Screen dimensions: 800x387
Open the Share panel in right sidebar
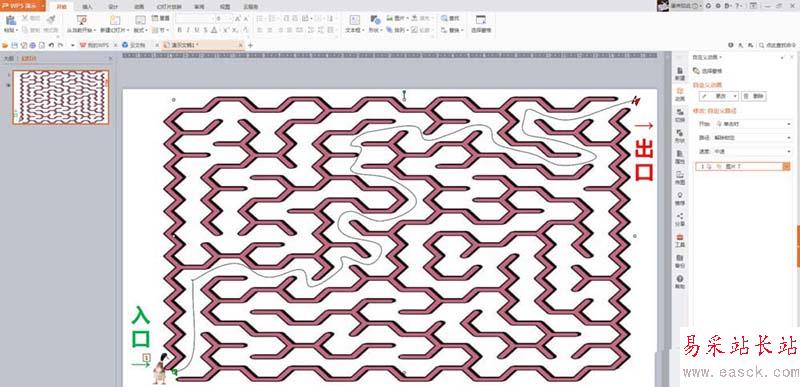tap(680, 220)
